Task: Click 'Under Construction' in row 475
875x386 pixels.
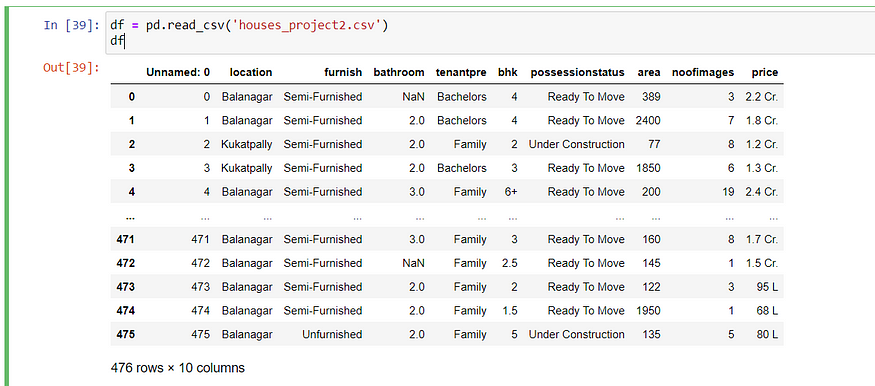Action: (x=577, y=335)
